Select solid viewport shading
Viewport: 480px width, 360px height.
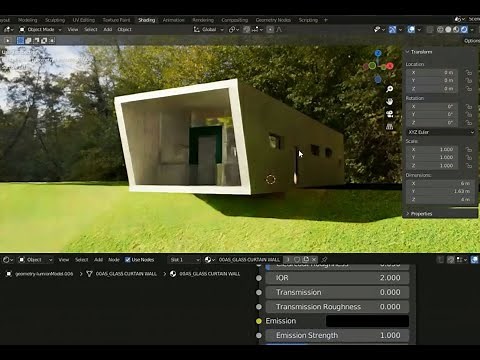(x=448, y=30)
